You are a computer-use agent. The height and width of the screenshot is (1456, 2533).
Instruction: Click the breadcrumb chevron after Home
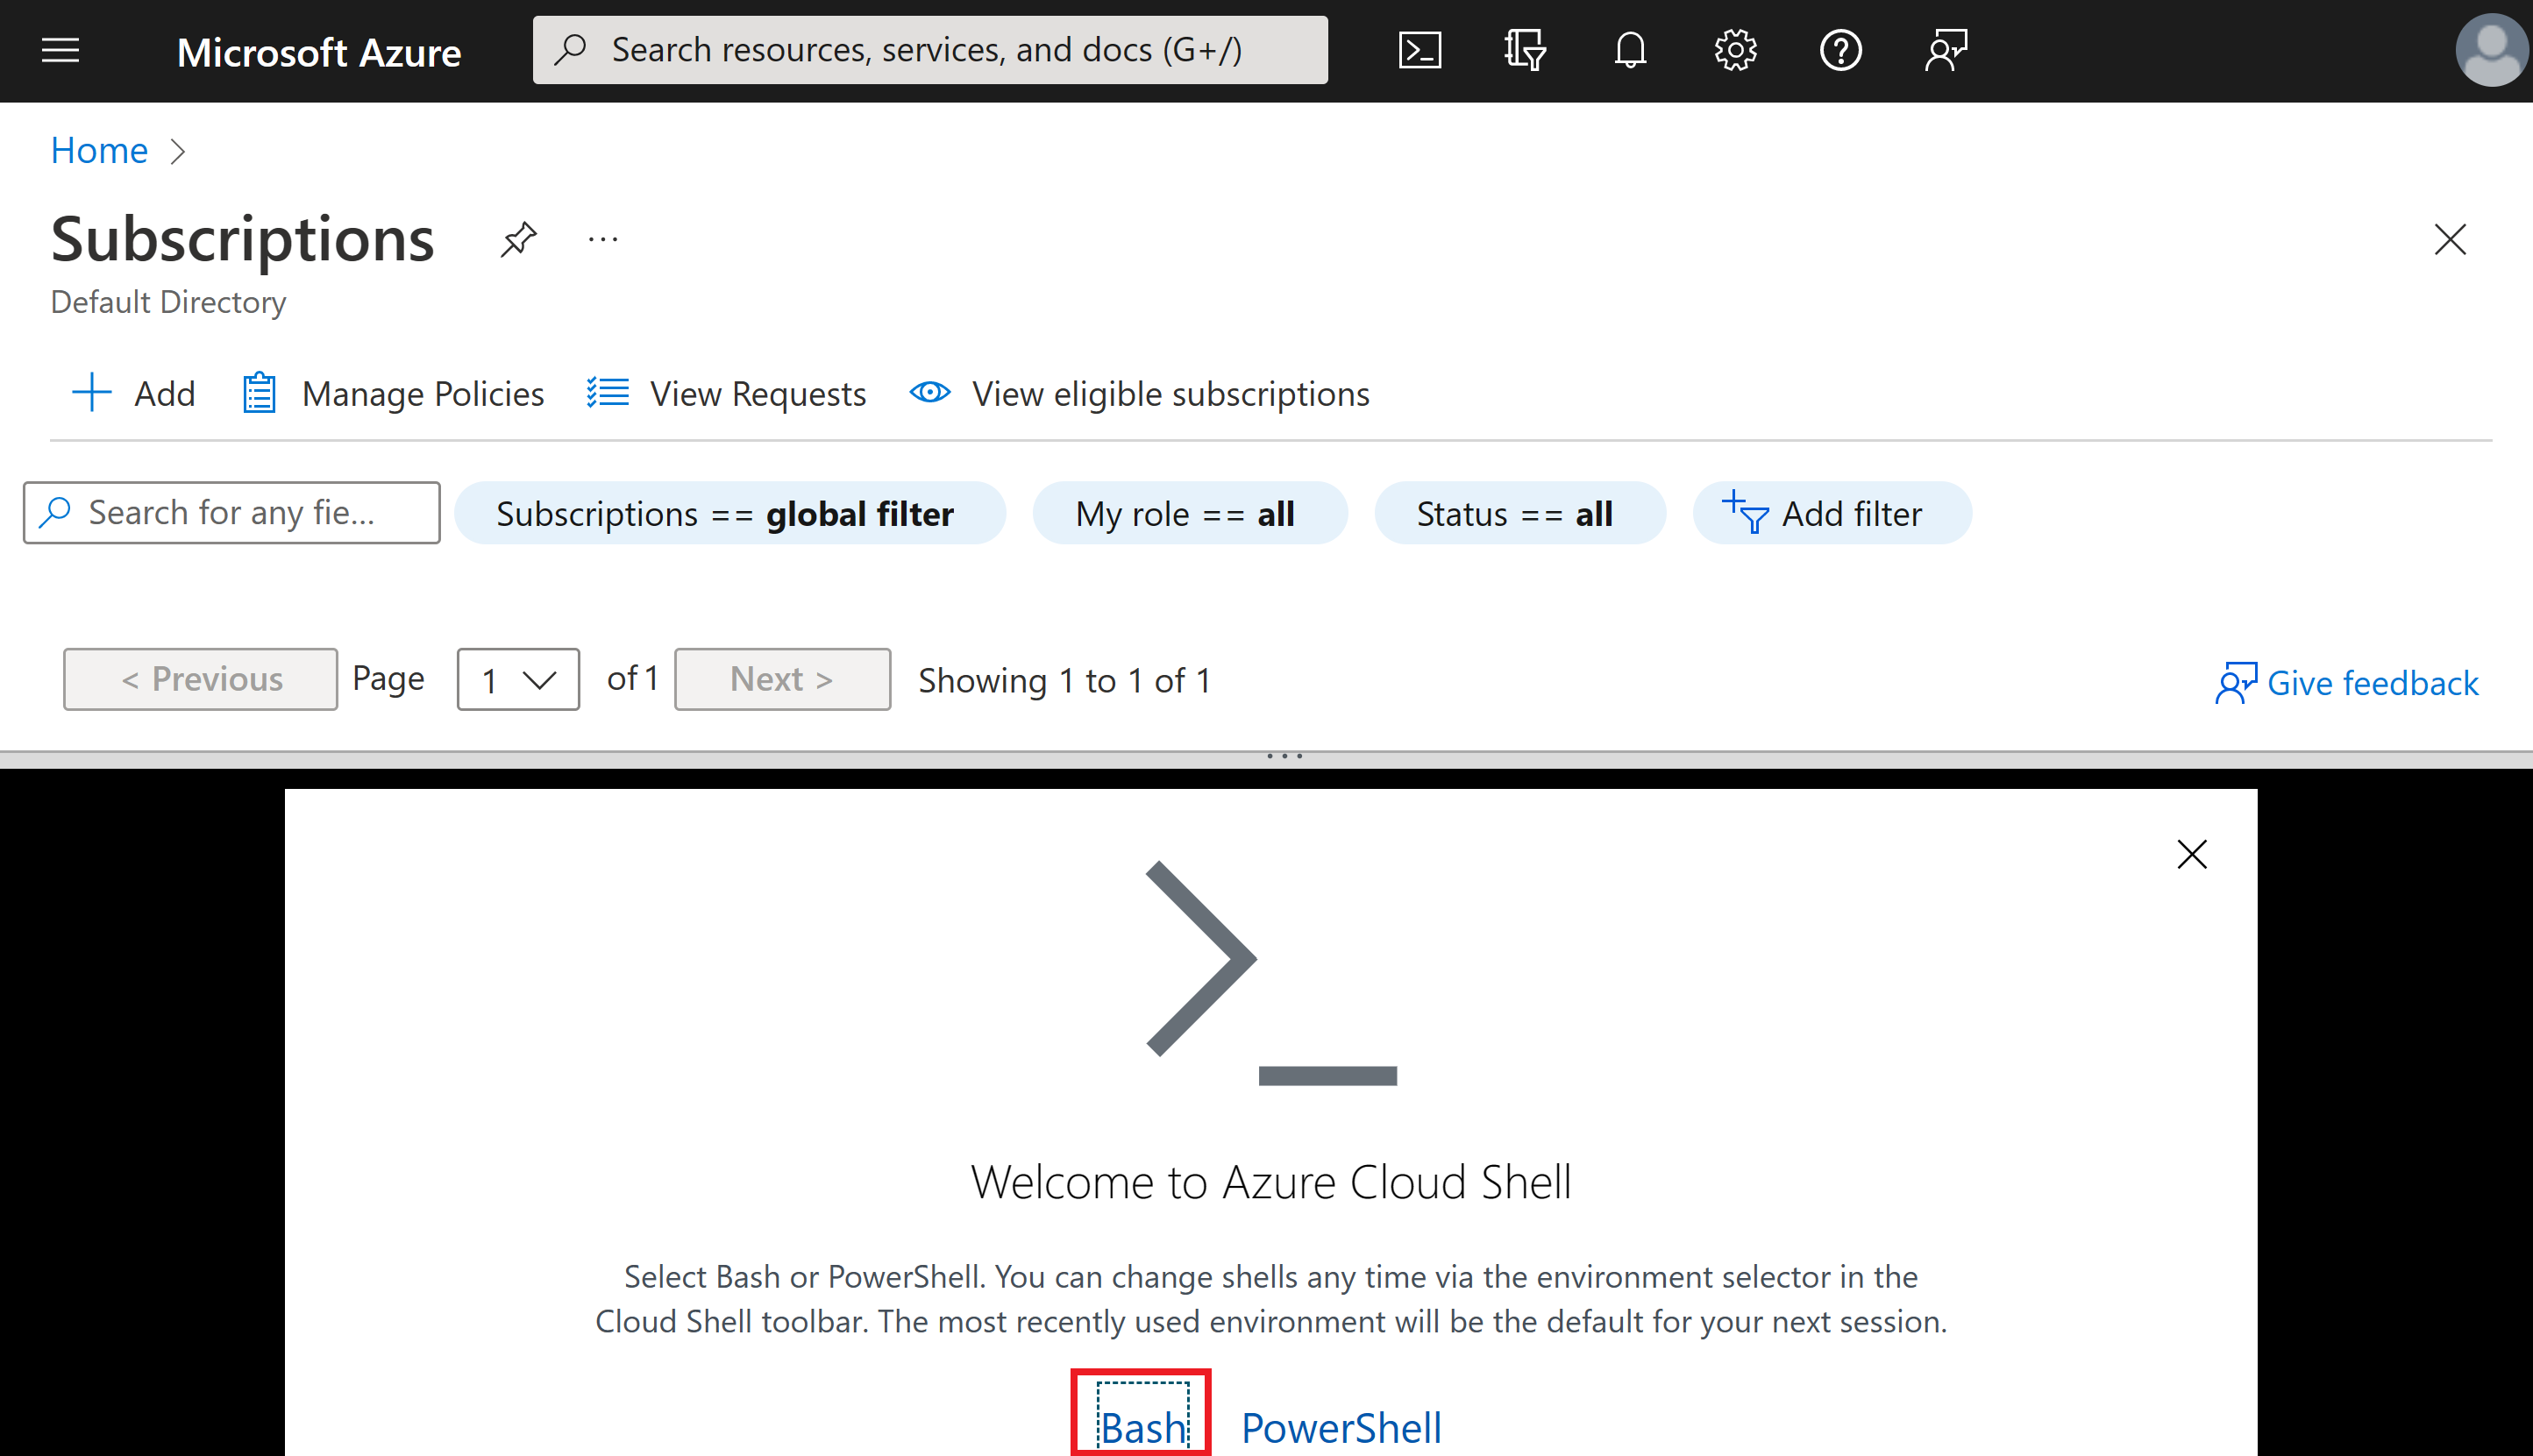[178, 151]
